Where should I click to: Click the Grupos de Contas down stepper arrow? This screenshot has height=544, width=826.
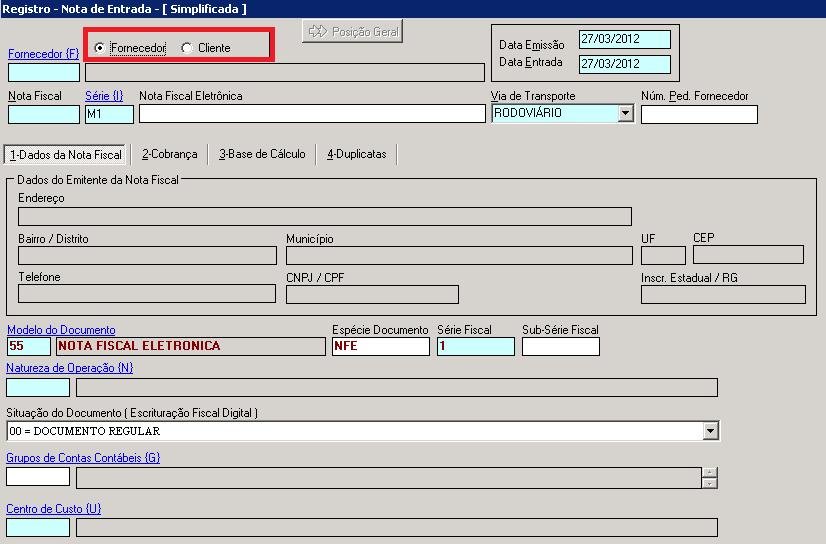[710, 483]
